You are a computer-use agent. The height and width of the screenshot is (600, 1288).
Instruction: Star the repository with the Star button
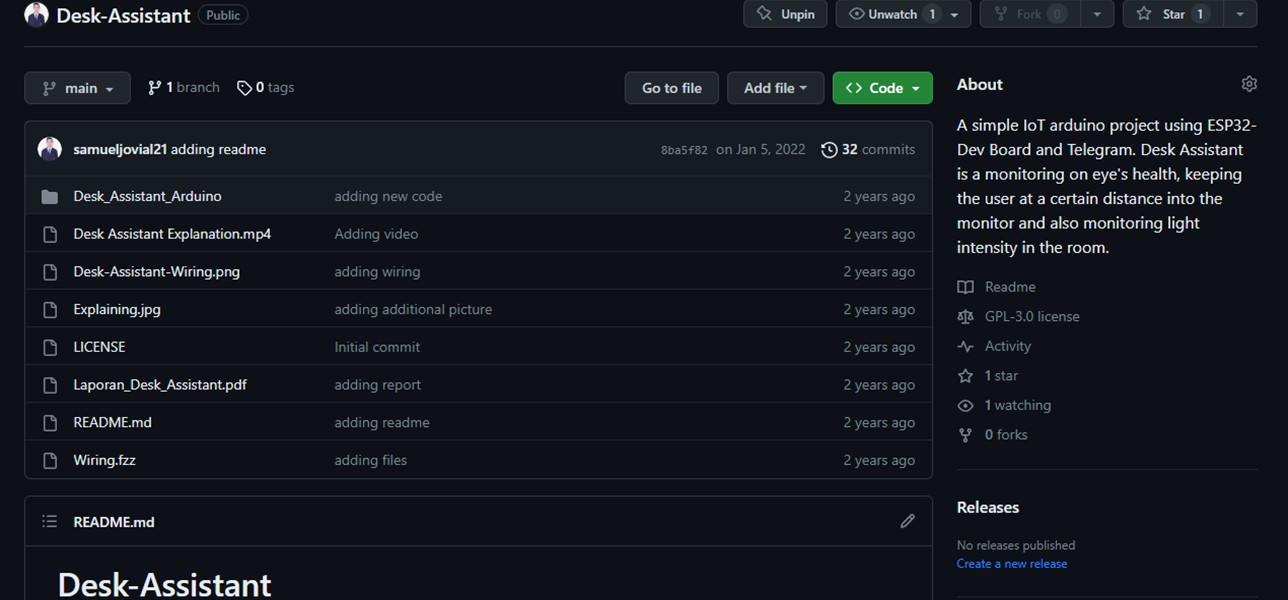coord(1172,14)
